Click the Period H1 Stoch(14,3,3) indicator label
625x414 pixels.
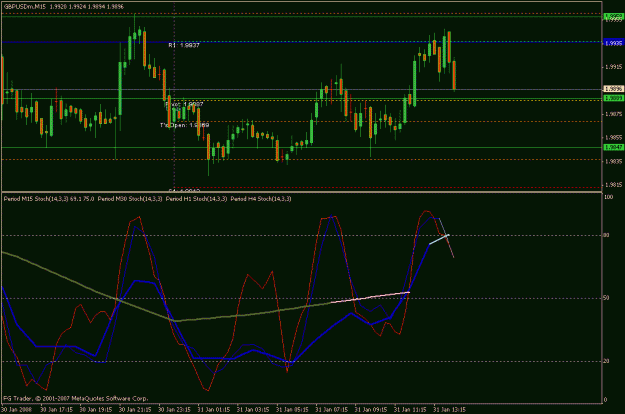tap(197, 199)
